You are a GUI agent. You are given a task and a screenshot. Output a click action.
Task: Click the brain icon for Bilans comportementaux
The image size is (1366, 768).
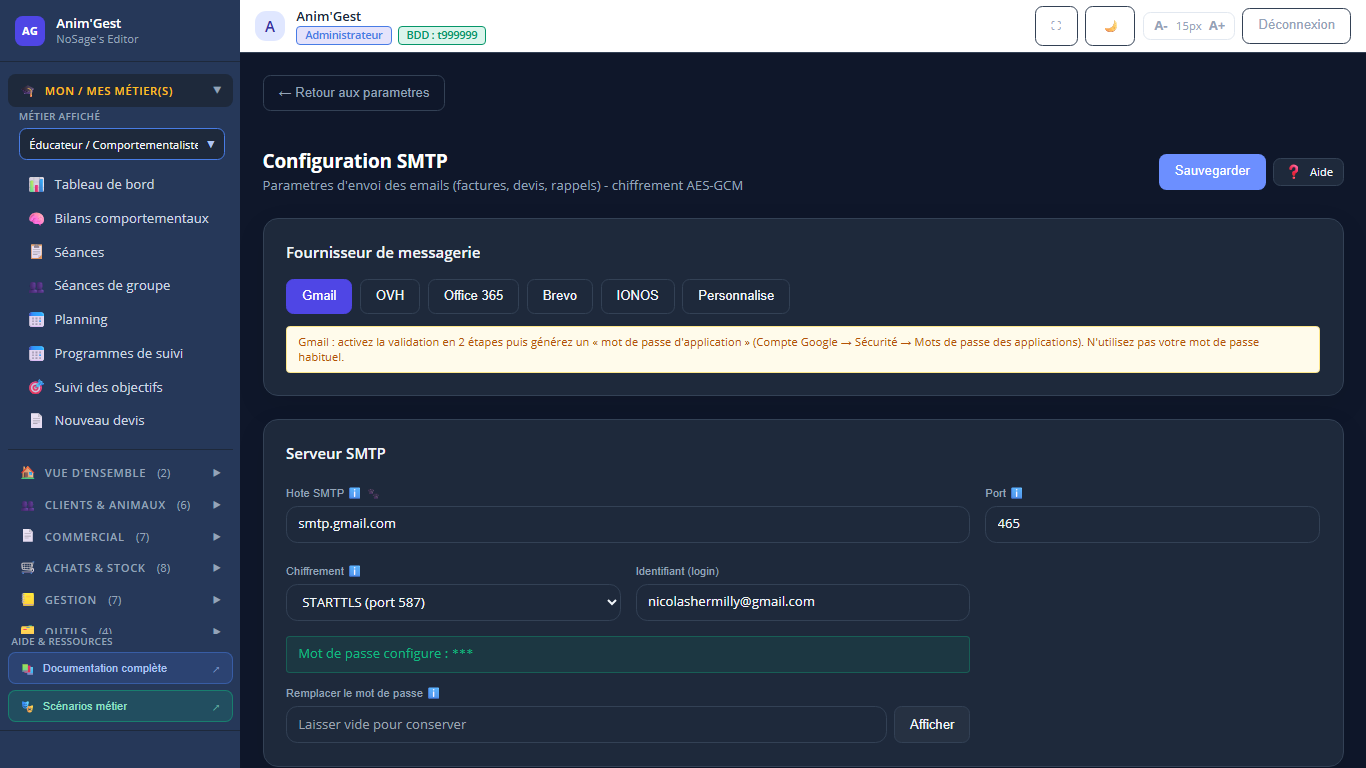point(36,219)
